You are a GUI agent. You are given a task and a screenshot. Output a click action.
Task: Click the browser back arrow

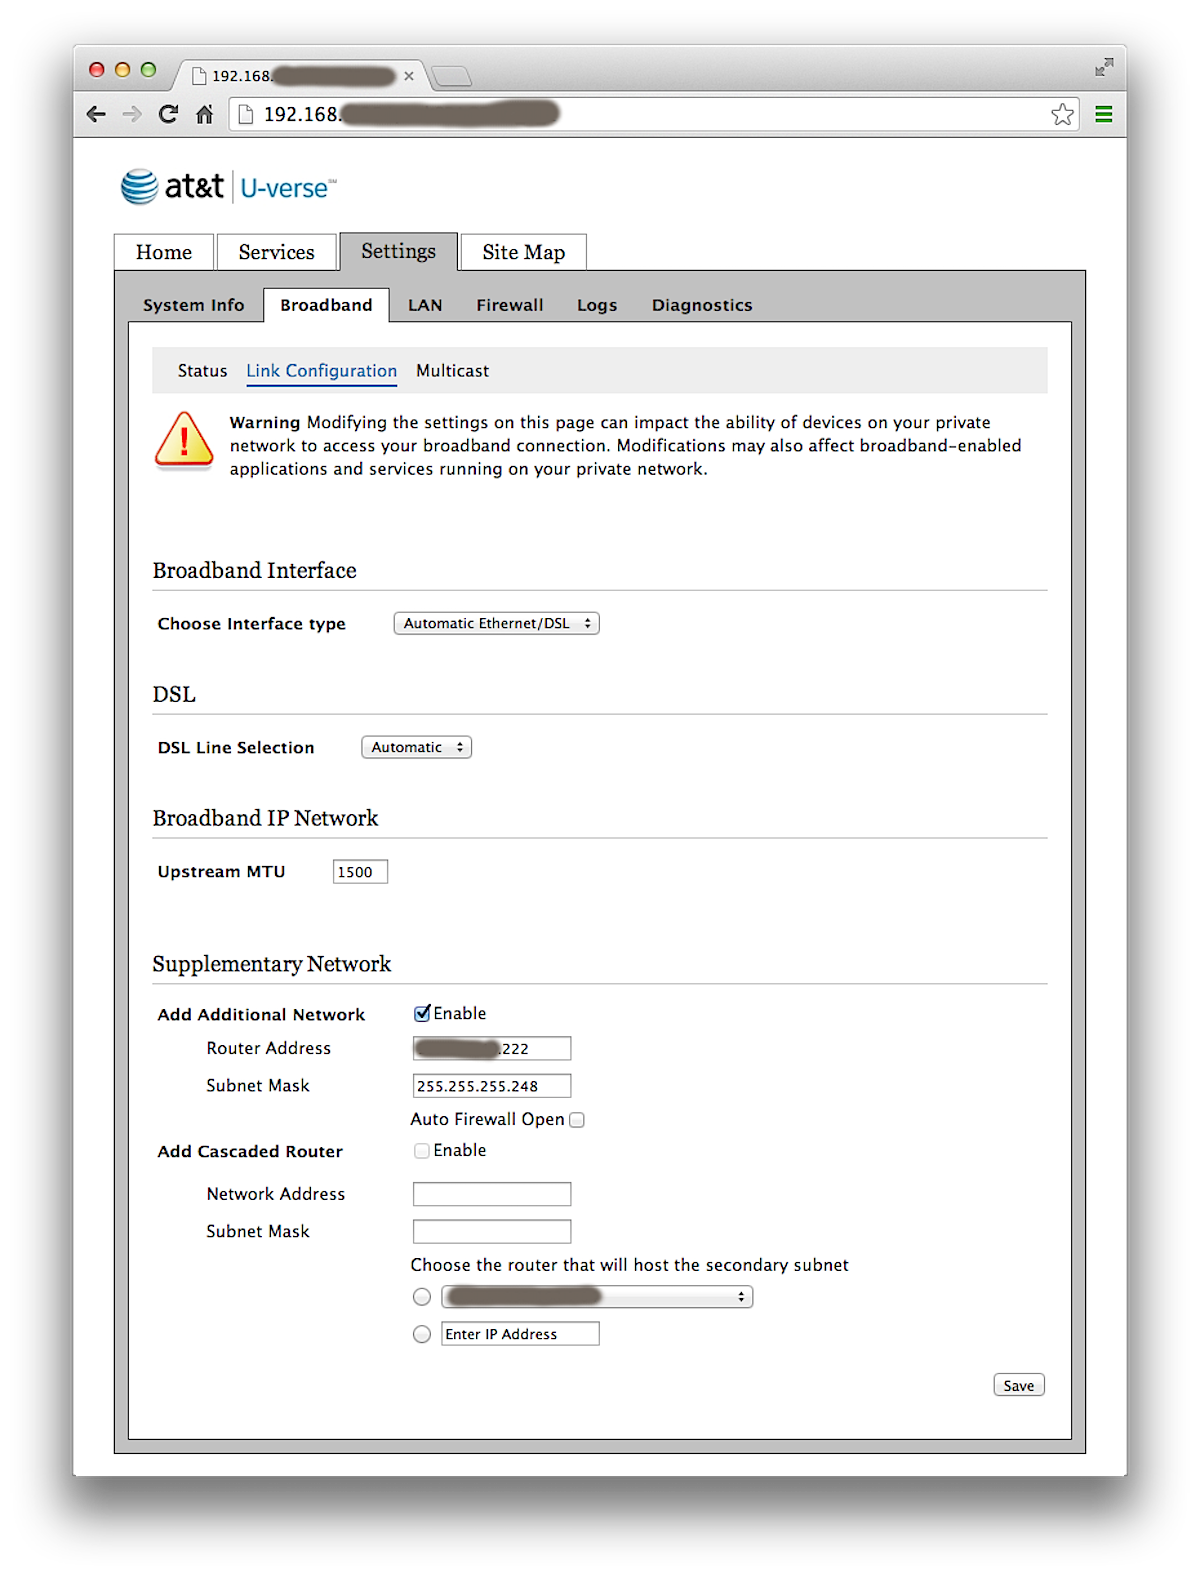coord(96,114)
